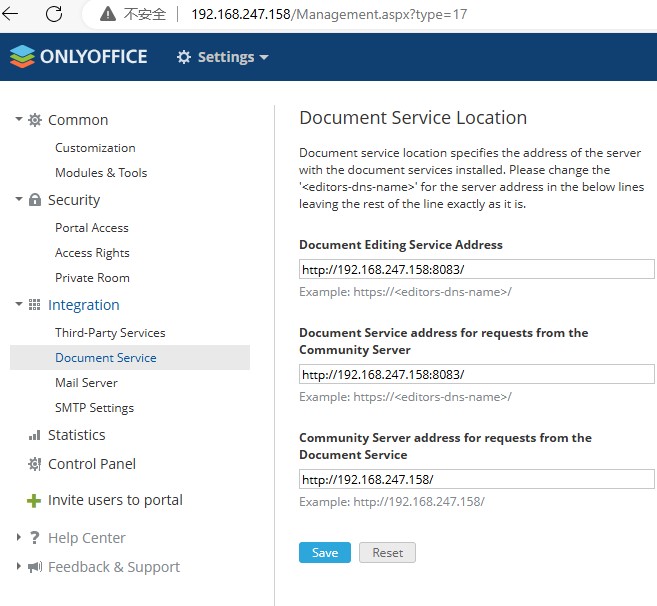
Task: Click the Document Editing Service Address field
Action: tap(476, 269)
